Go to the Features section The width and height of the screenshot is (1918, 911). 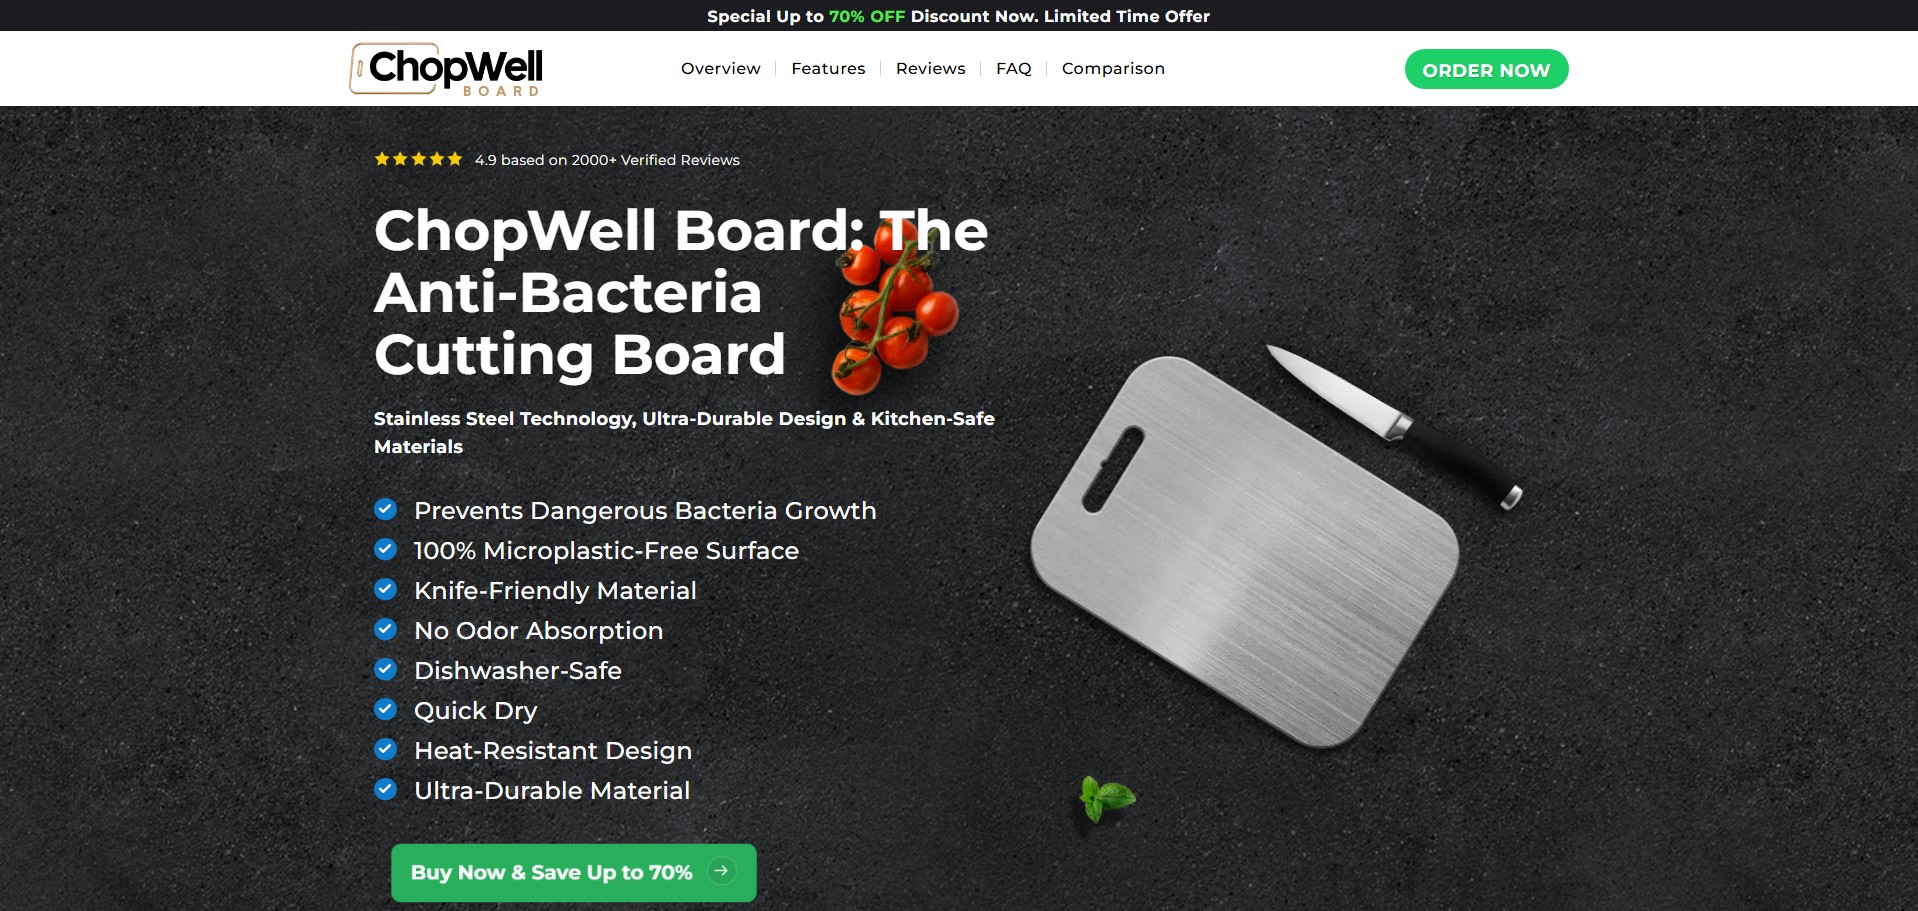pyautogui.click(x=828, y=68)
